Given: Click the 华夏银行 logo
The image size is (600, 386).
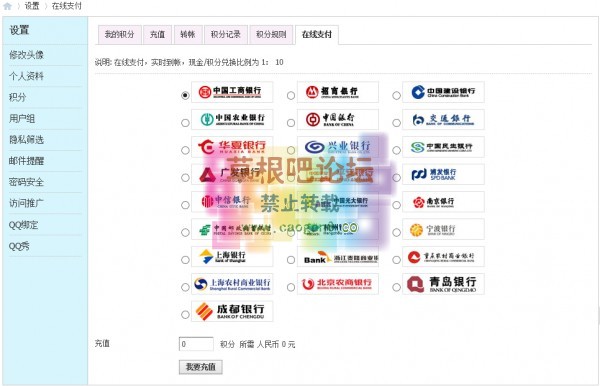Looking at the screenshot, I should point(232,147).
